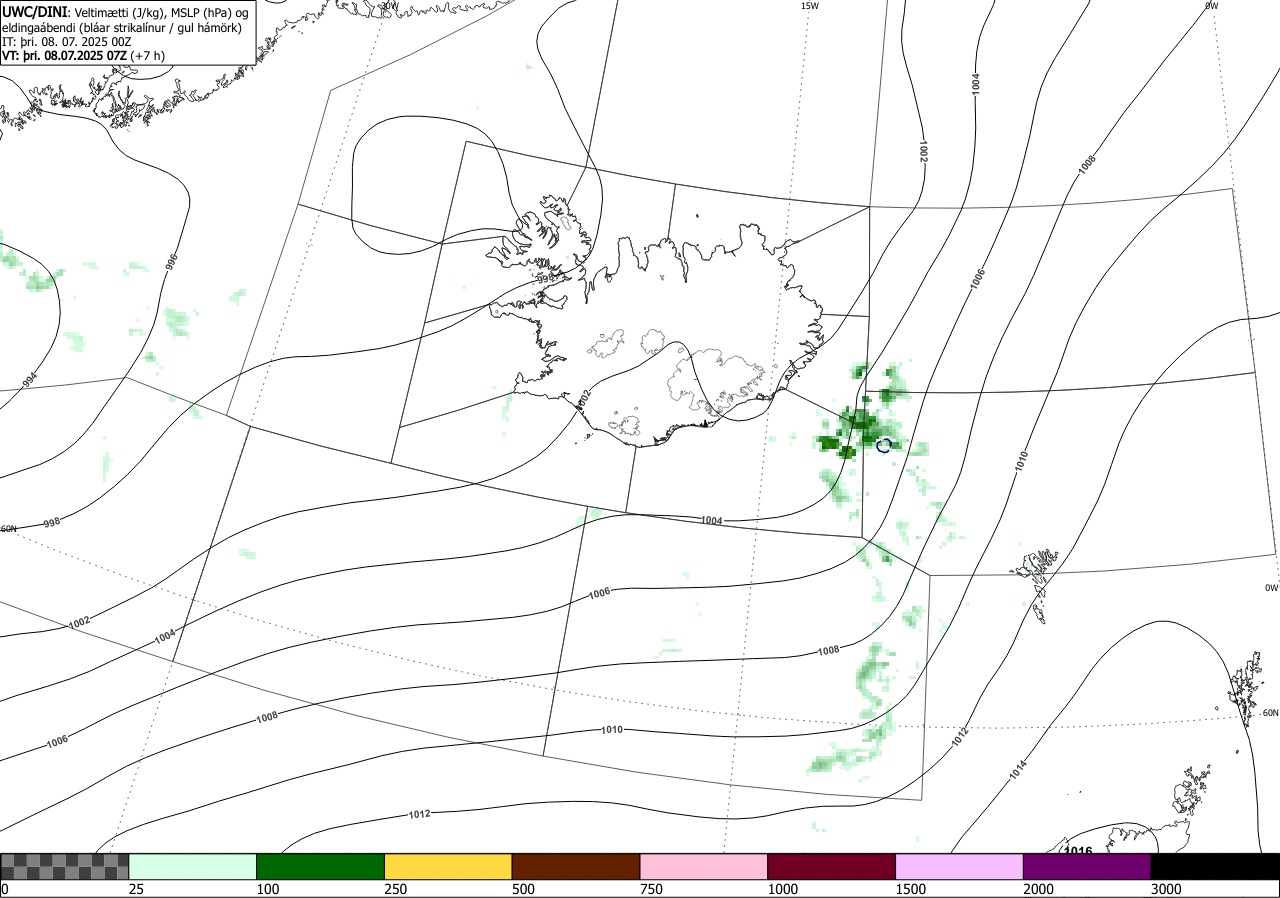Click the "2000" legend tick label
The image size is (1280, 898).
1040,889
